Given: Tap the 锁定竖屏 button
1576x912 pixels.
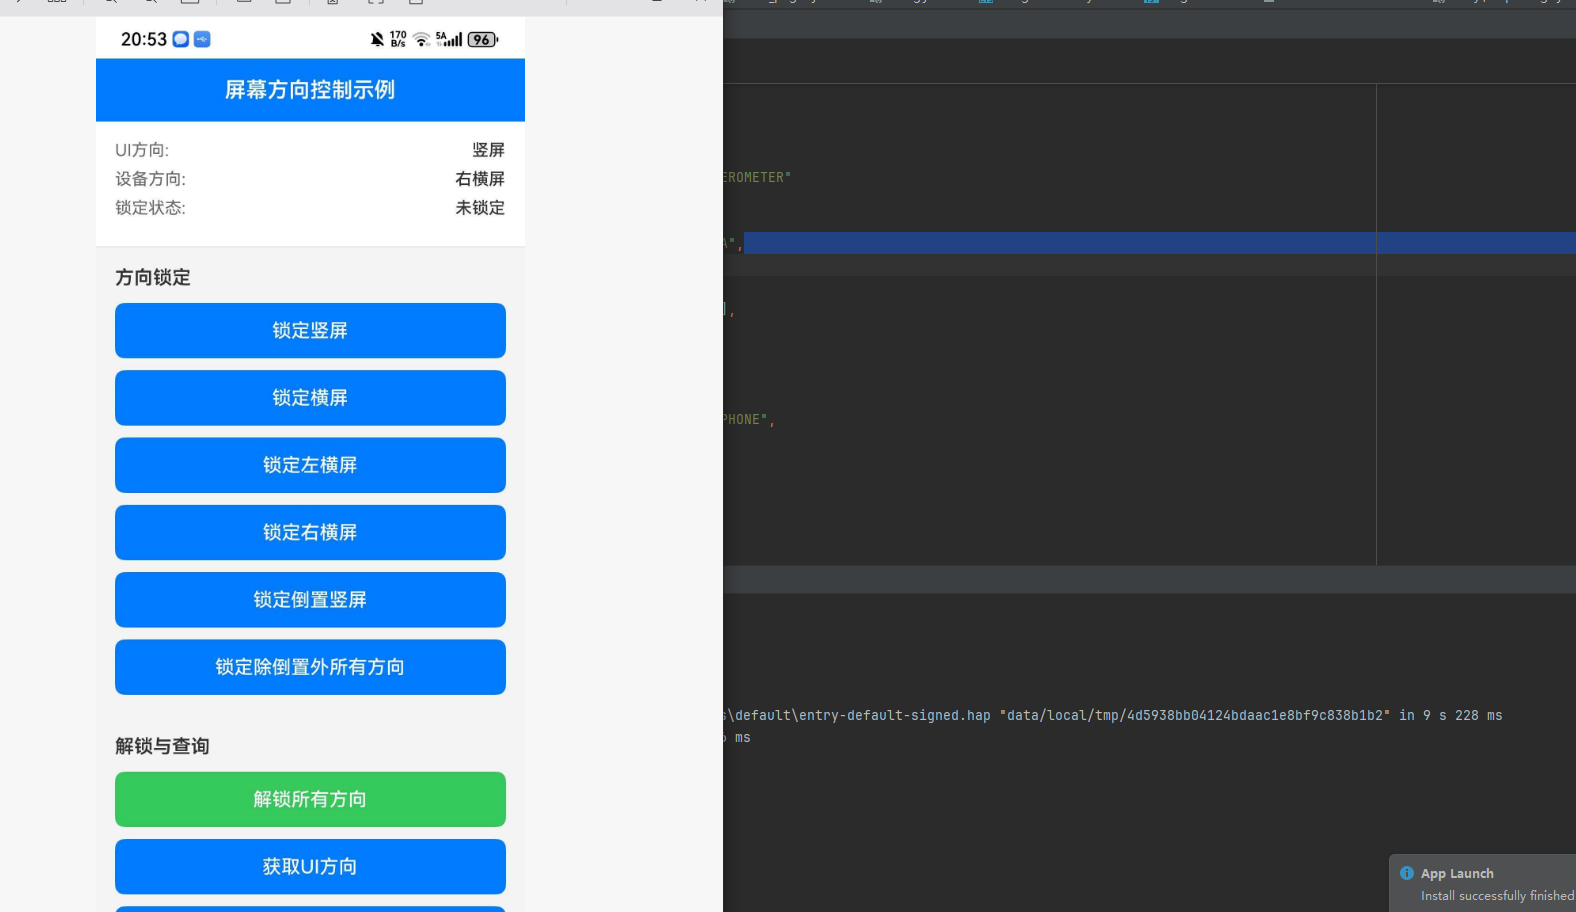Looking at the screenshot, I should (x=310, y=330).
